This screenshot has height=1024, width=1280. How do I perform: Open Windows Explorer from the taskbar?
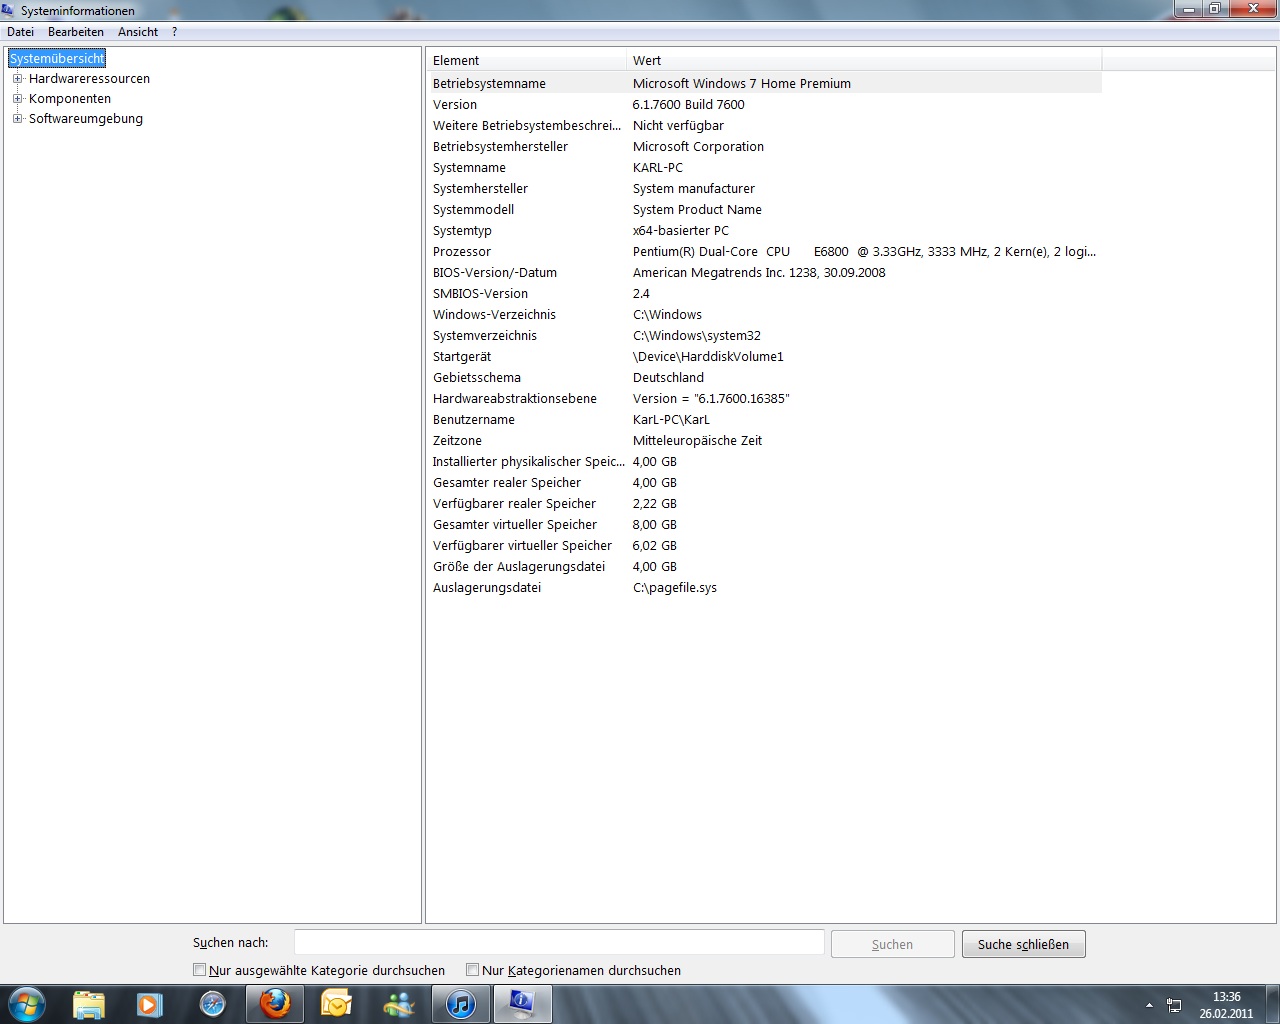pyautogui.click(x=89, y=1004)
